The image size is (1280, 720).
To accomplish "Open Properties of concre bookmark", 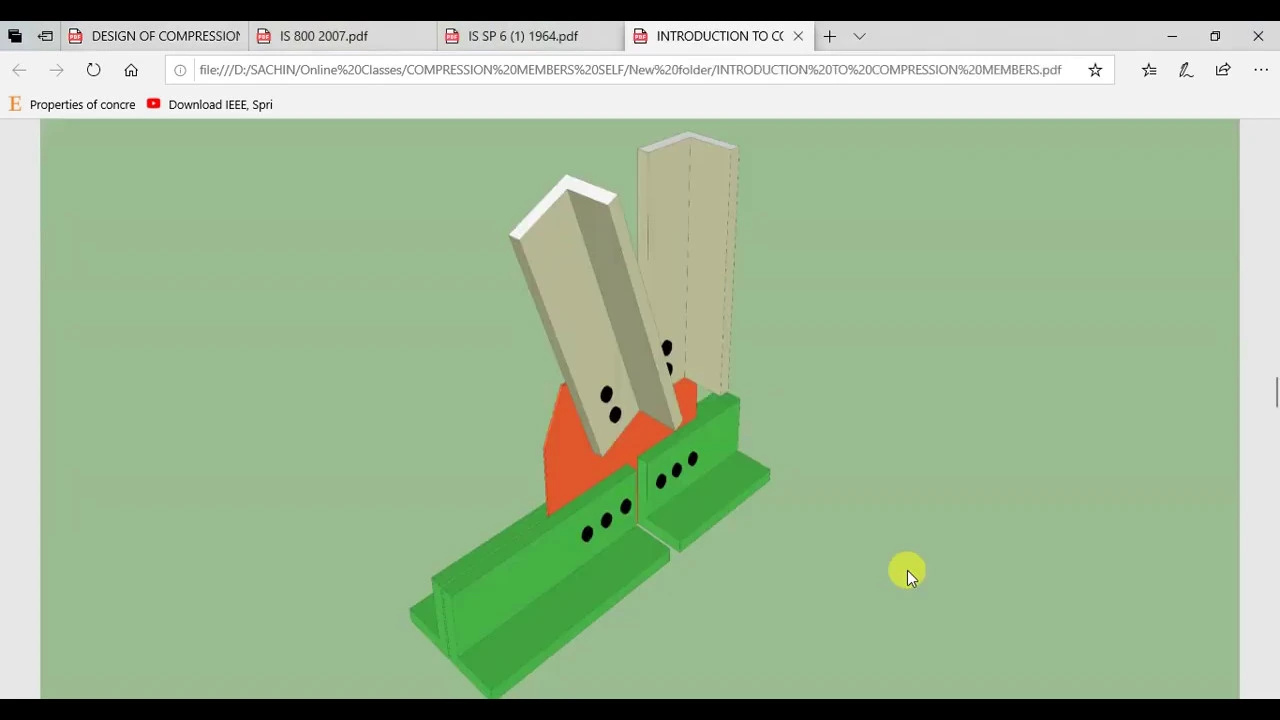I will coord(72,104).
